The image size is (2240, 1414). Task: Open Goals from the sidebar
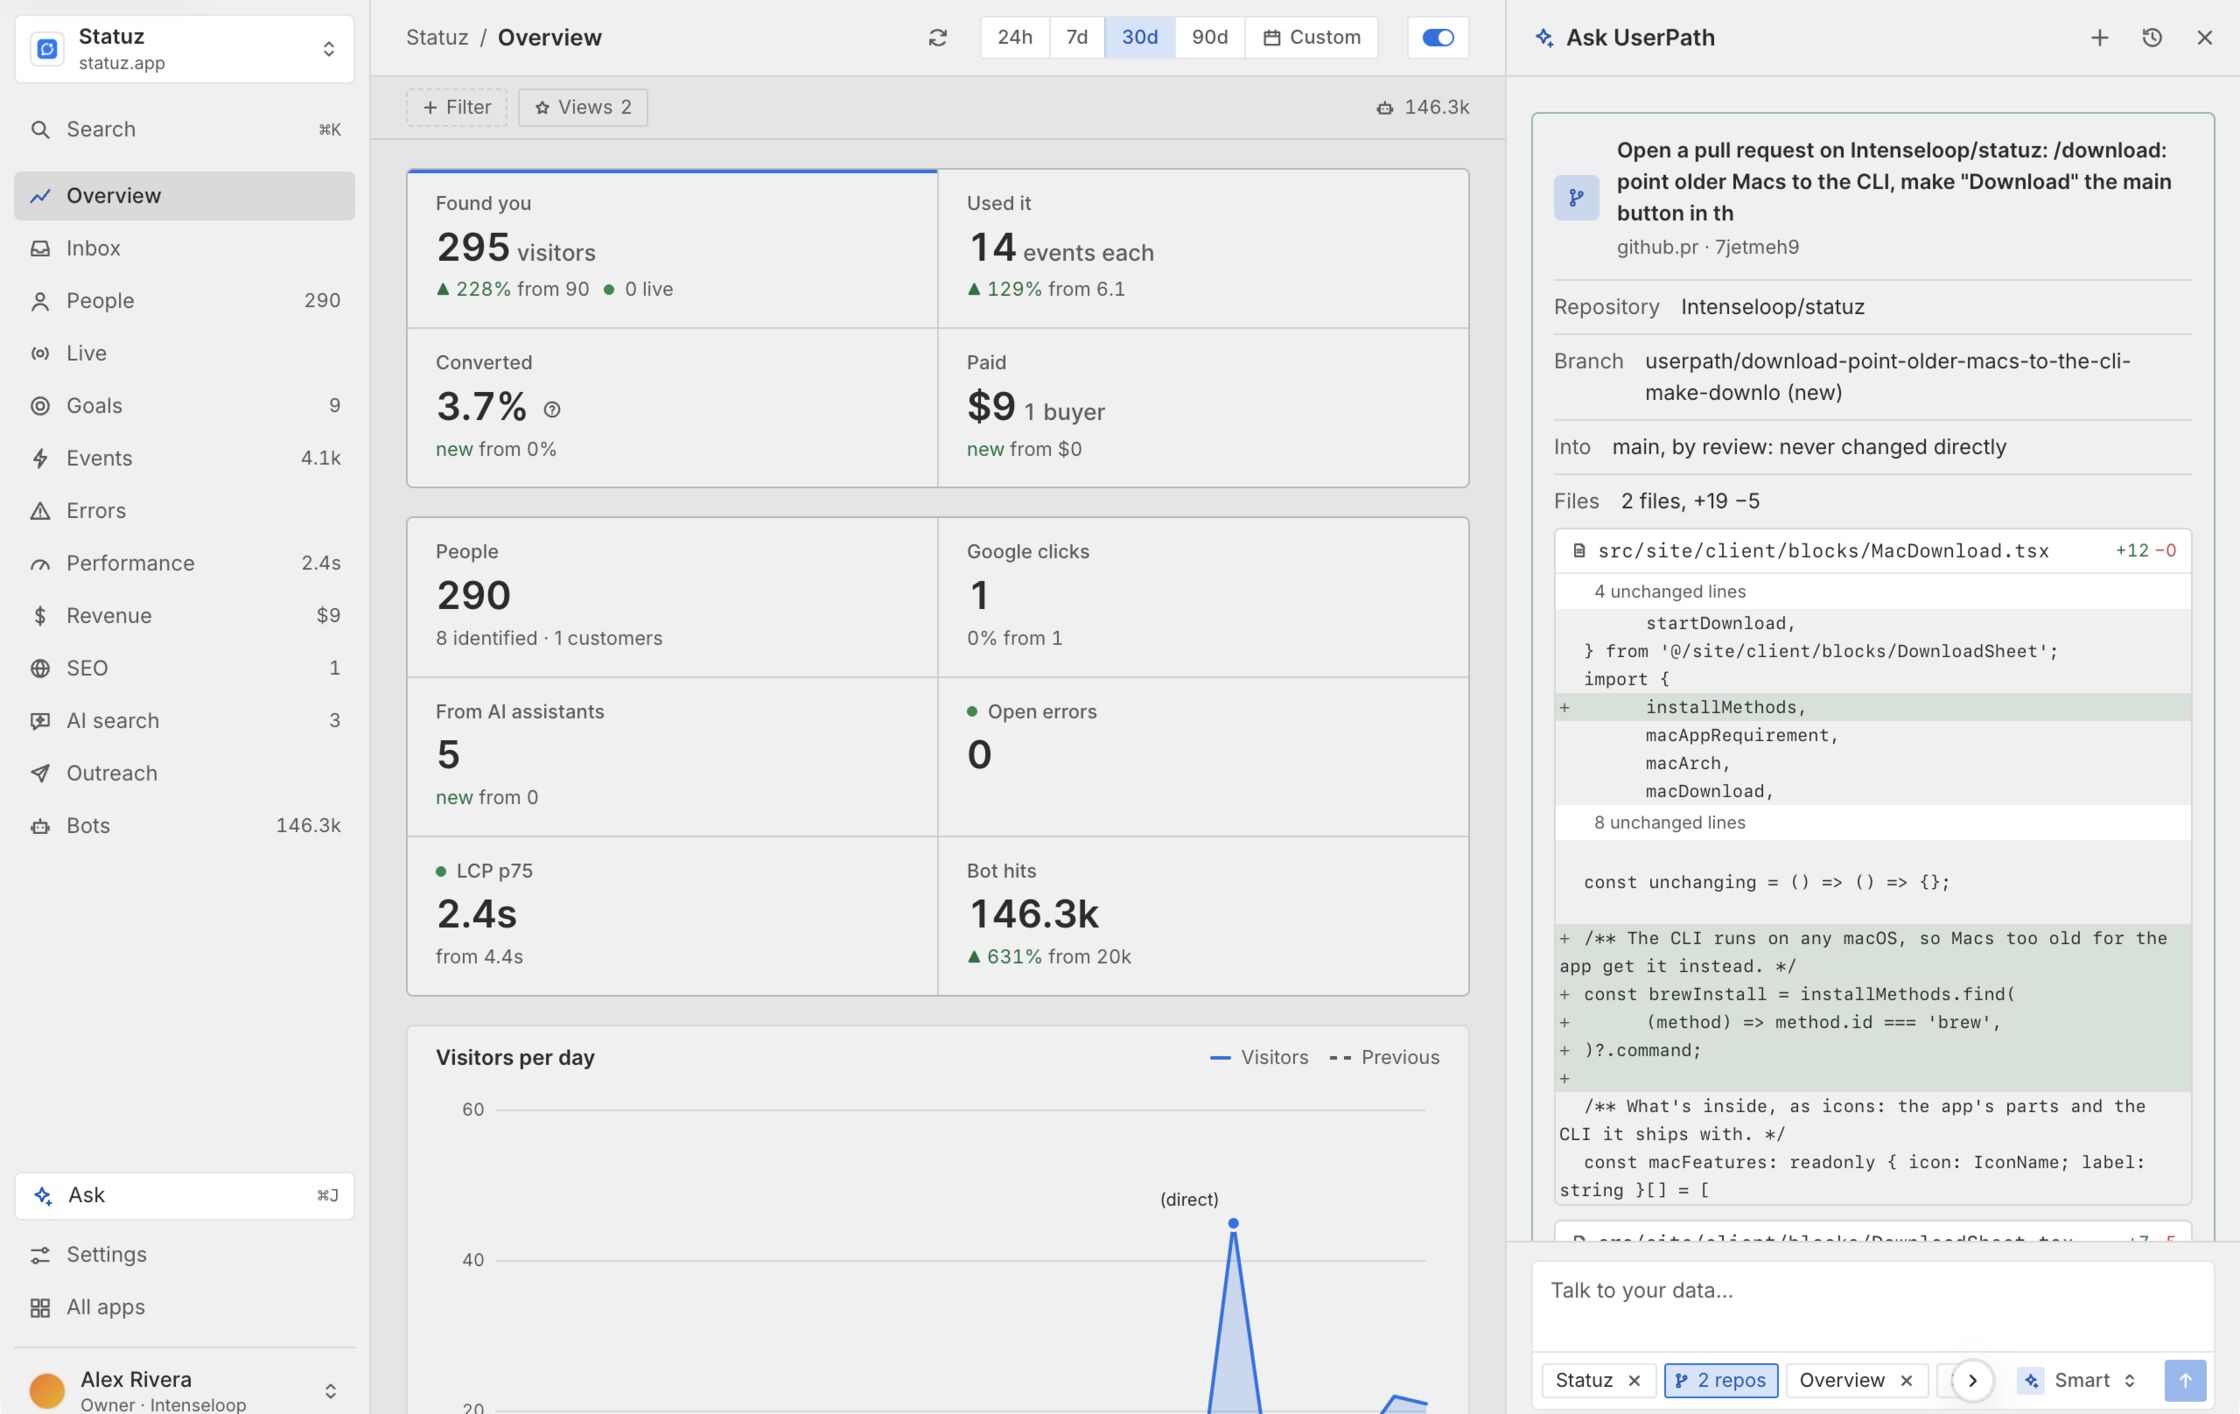(184, 405)
